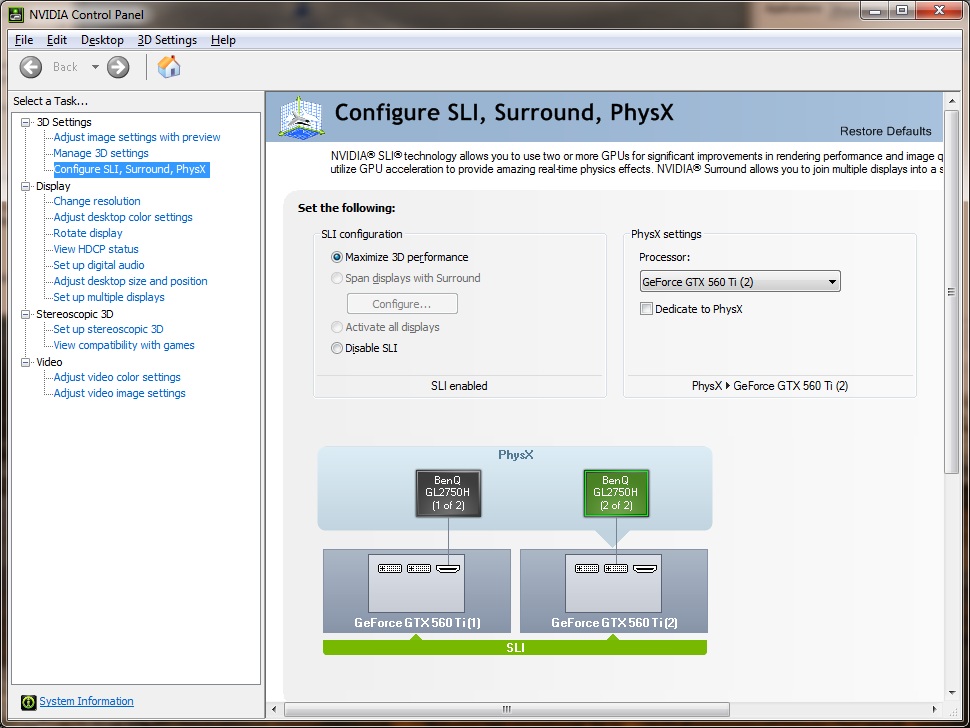Click the SLI page header icon
This screenshot has width=970, height=728.
click(x=301, y=116)
